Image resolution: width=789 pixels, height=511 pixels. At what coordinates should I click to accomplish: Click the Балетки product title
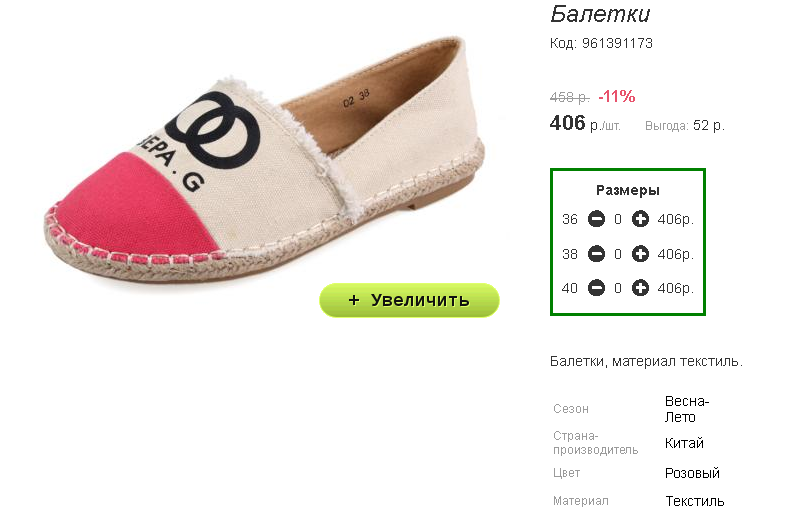[x=600, y=14]
